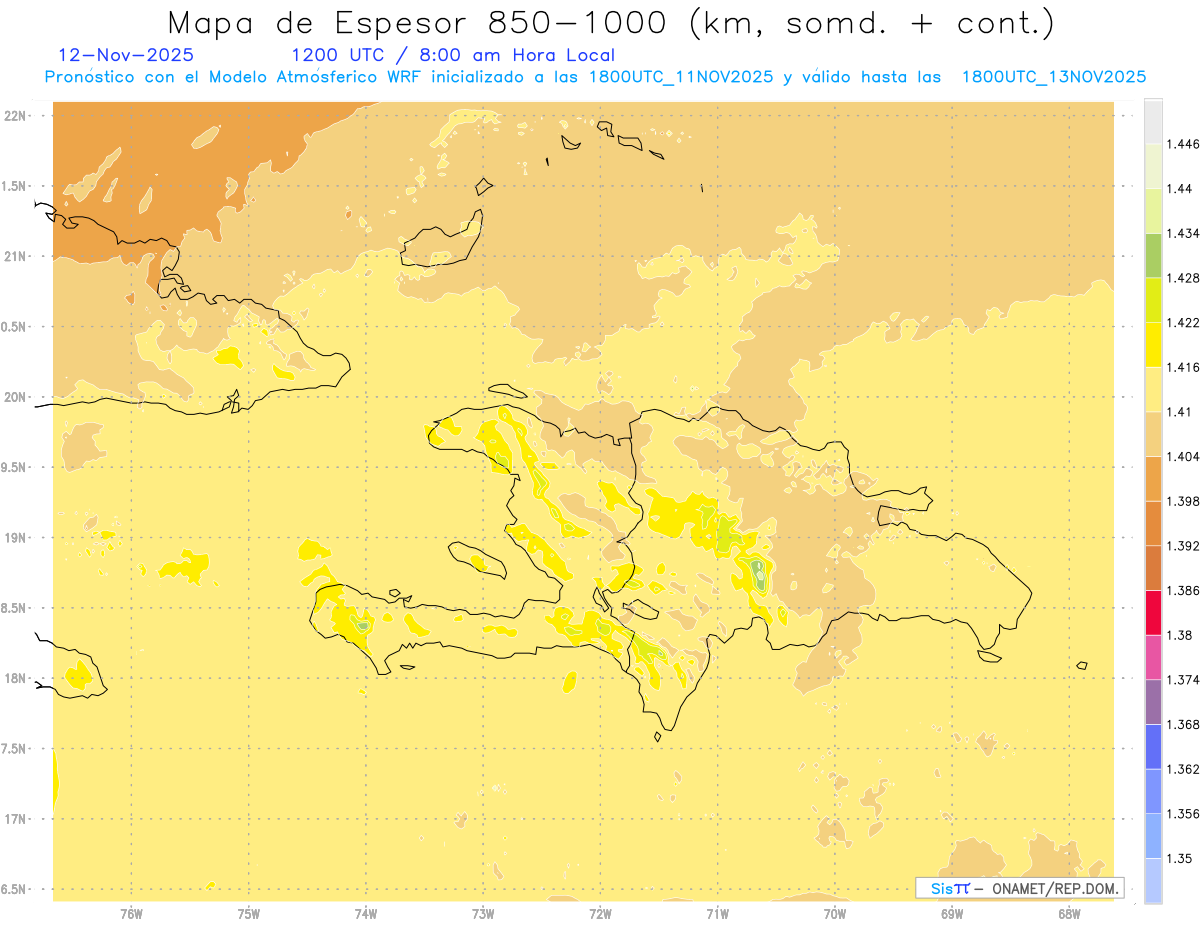The width and height of the screenshot is (1200, 927).
Task: Click the "1200 UTC / 8:00 am Hora Local" text
Action: click(x=453, y=56)
